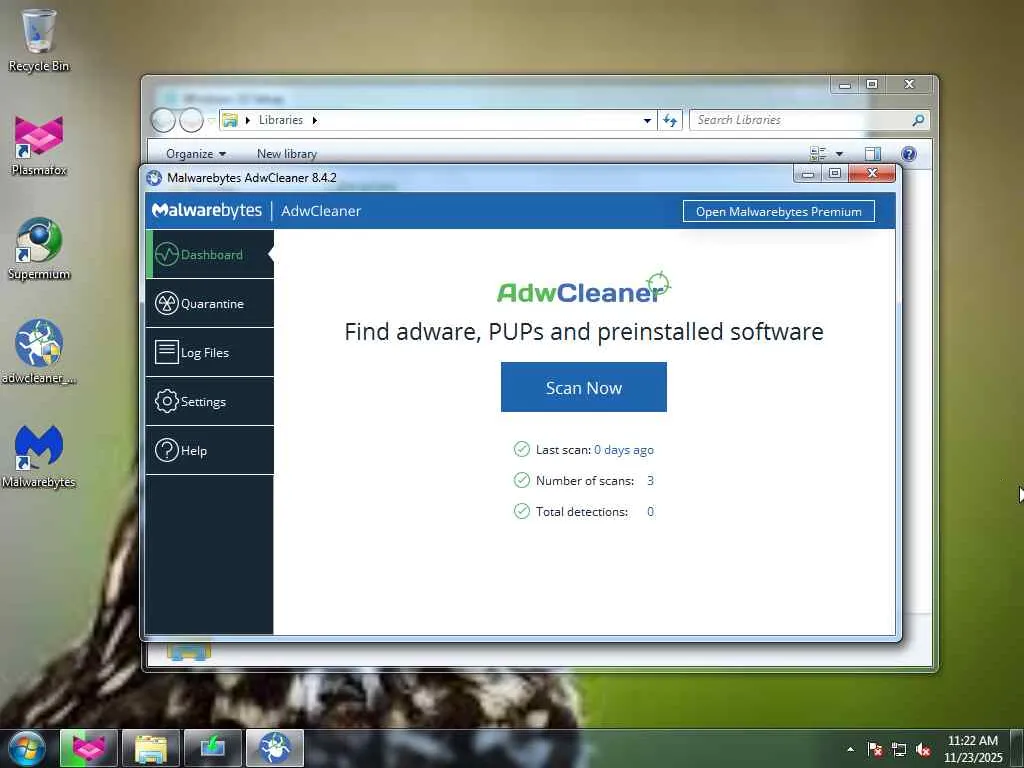The height and width of the screenshot is (768, 1024).
Task: Click the Explorer help icon
Action: 908,153
